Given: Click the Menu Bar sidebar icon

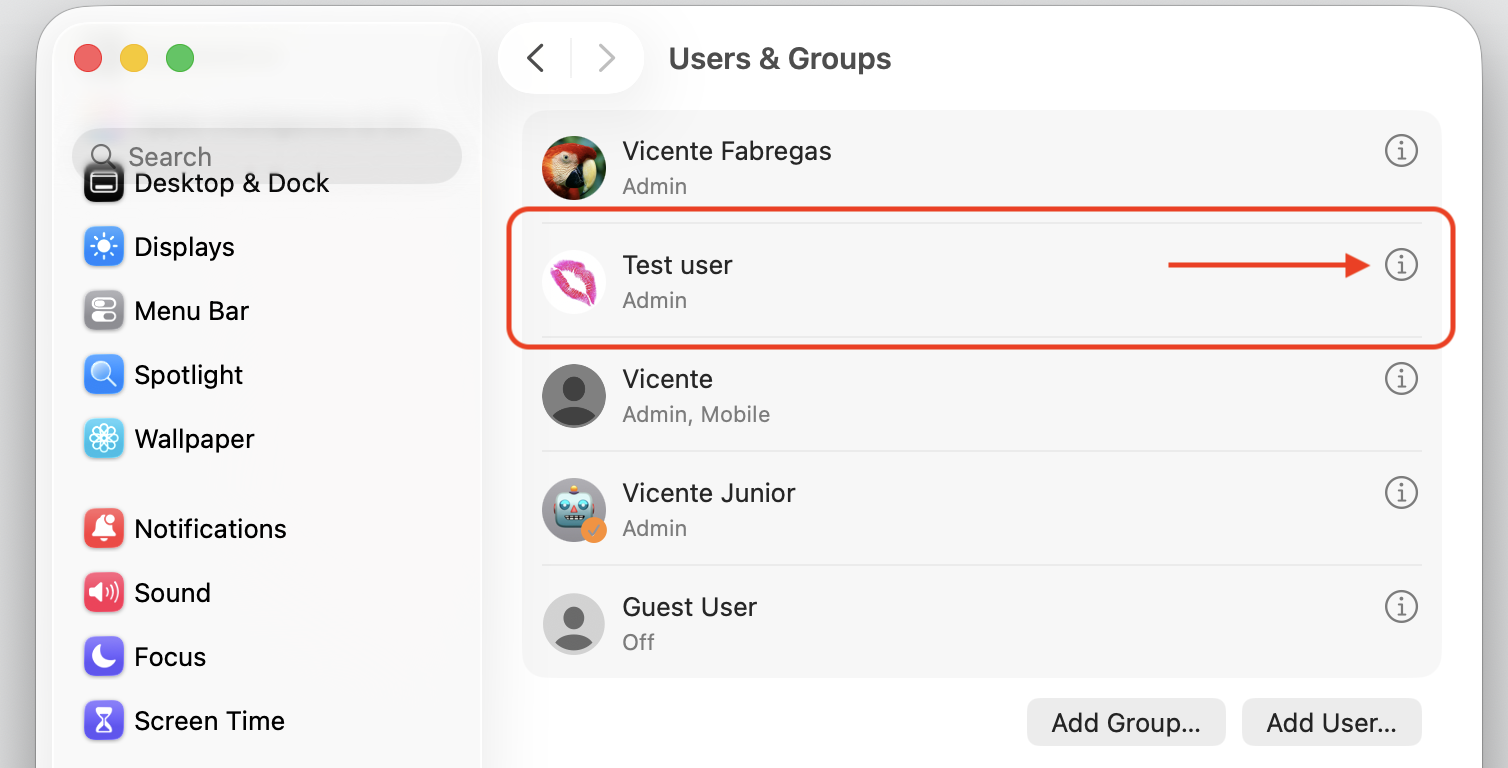Looking at the screenshot, I should tap(104, 311).
